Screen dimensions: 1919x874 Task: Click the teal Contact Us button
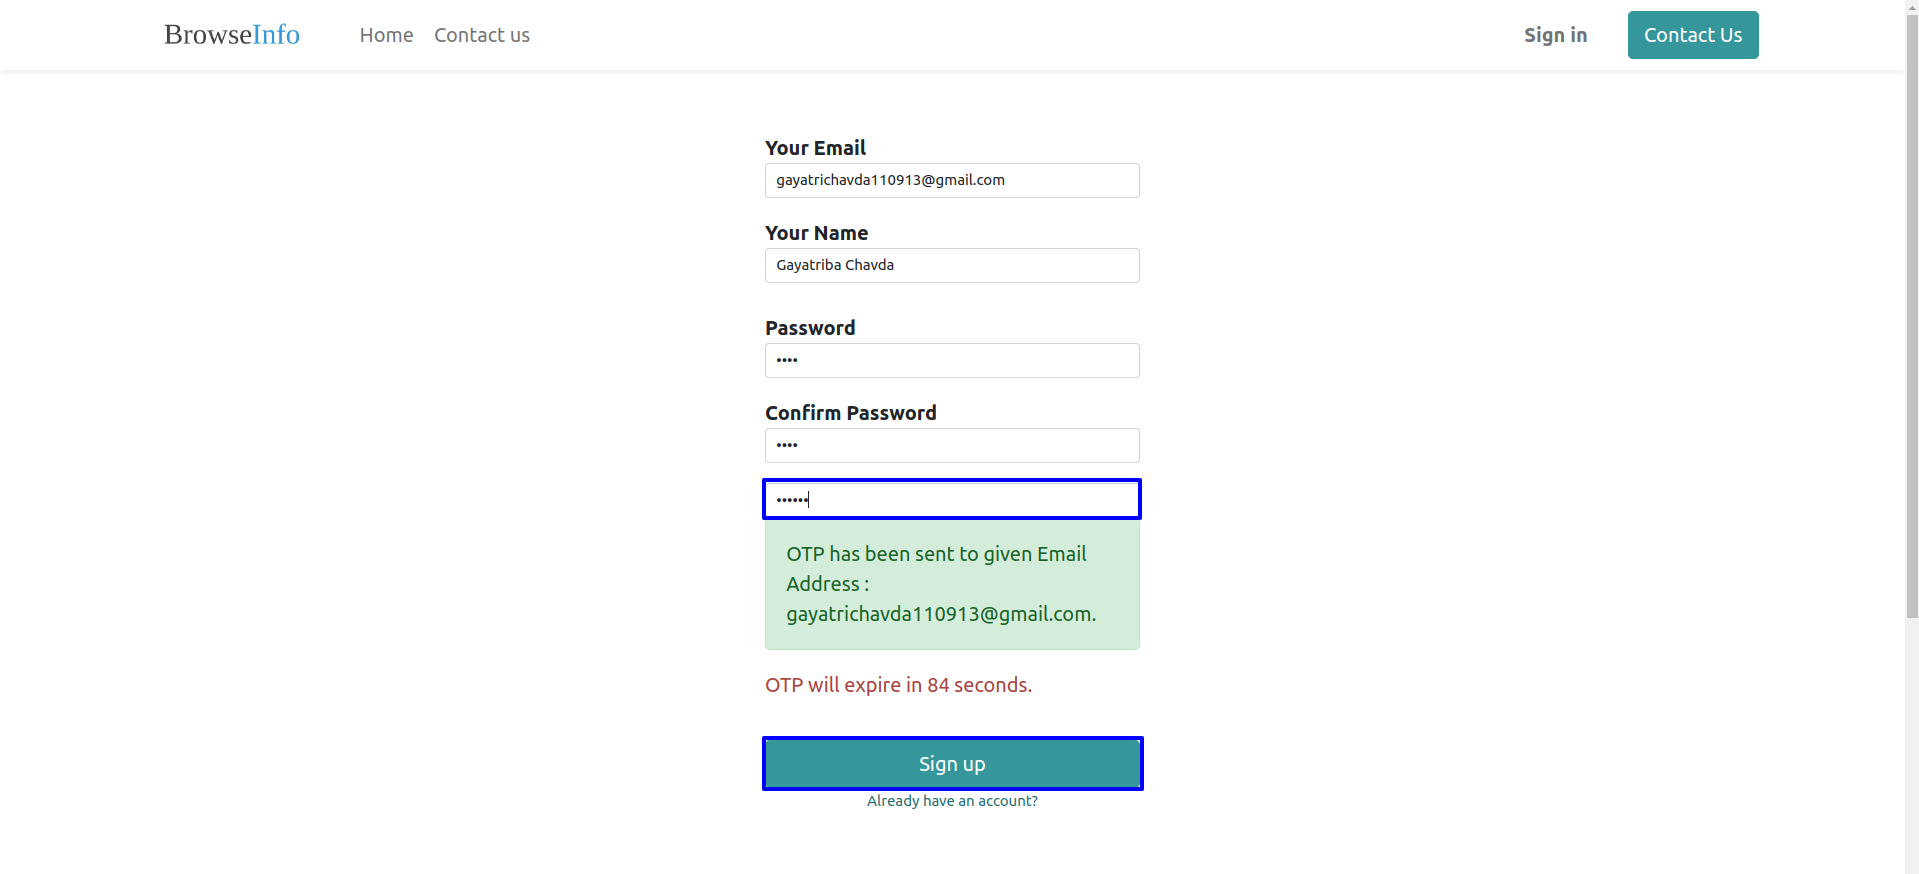[x=1693, y=35]
